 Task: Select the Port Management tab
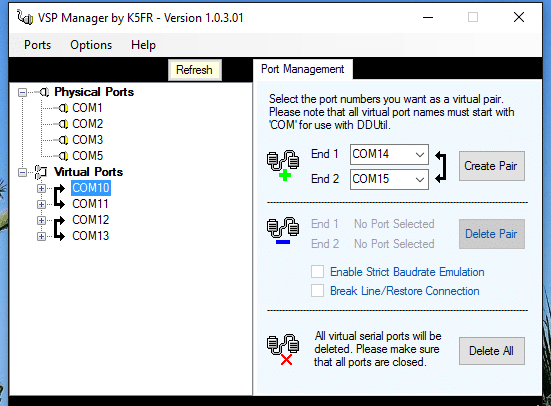pos(303,69)
